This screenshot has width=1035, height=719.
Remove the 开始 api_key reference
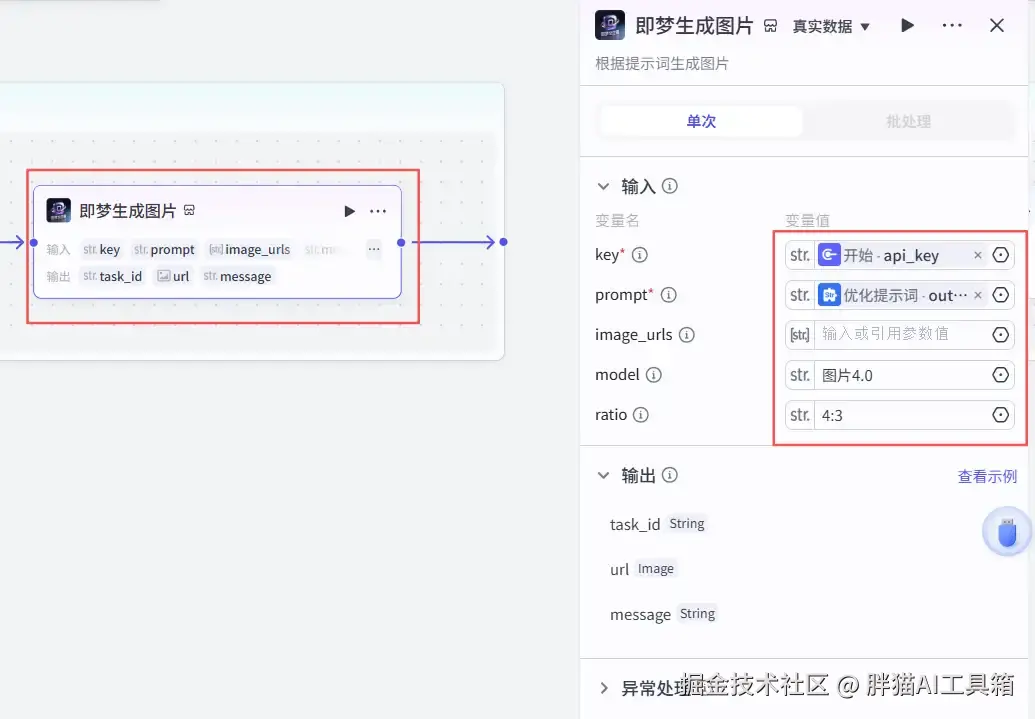(x=978, y=255)
